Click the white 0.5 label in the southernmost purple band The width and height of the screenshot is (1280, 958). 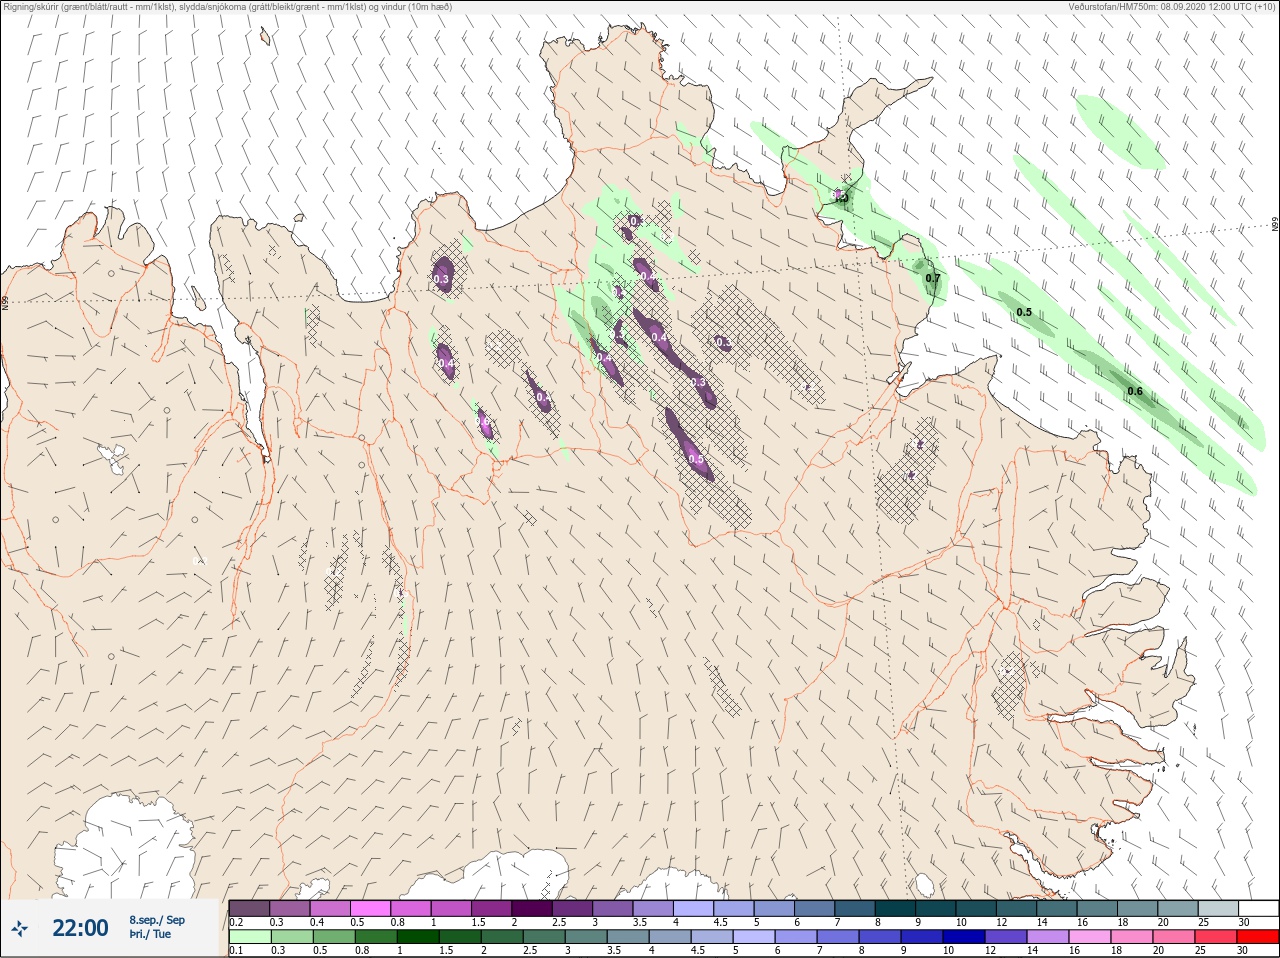point(697,459)
